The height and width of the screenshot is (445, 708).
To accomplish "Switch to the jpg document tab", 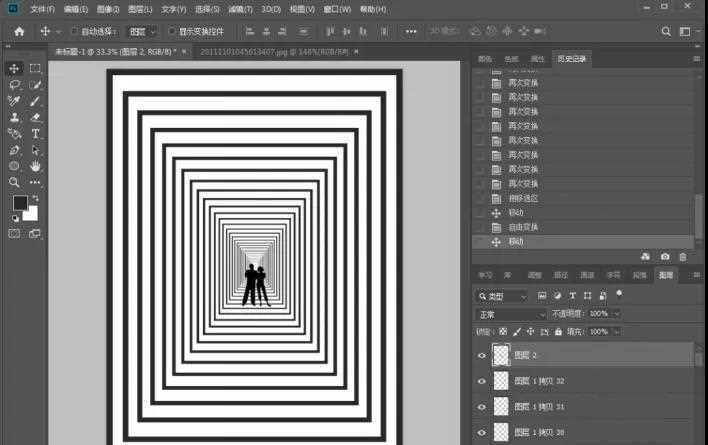I will 274,52.
